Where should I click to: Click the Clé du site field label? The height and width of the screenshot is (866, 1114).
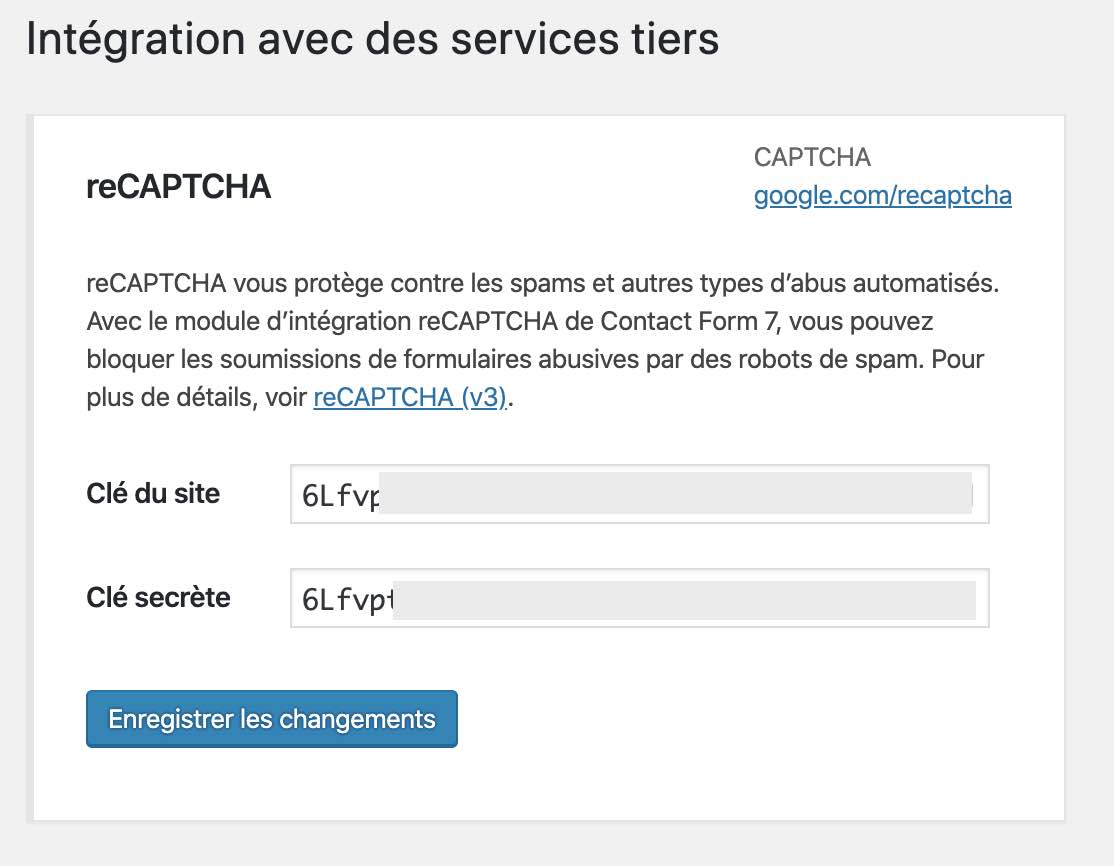coord(152,493)
